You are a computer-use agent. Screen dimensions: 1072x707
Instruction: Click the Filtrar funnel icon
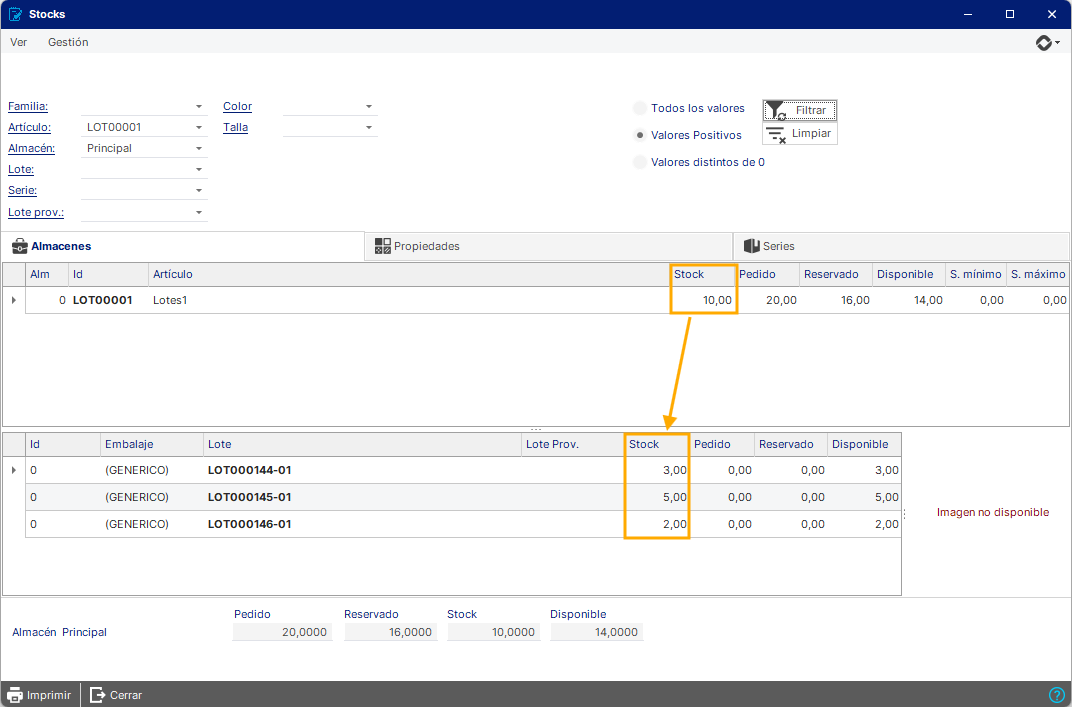pyautogui.click(x=776, y=110)
